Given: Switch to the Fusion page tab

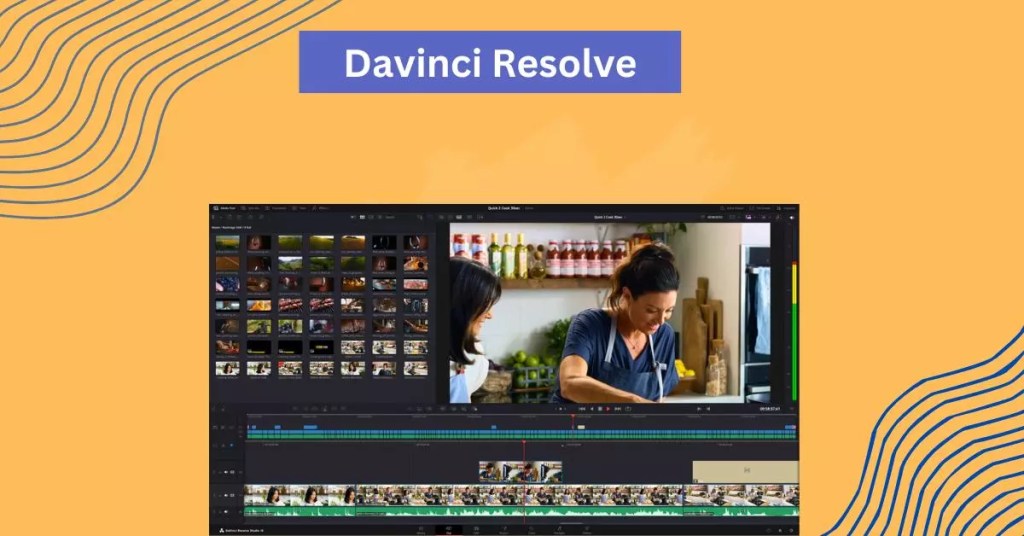Looking at the screenshot, I should click(x=504, y=529).
